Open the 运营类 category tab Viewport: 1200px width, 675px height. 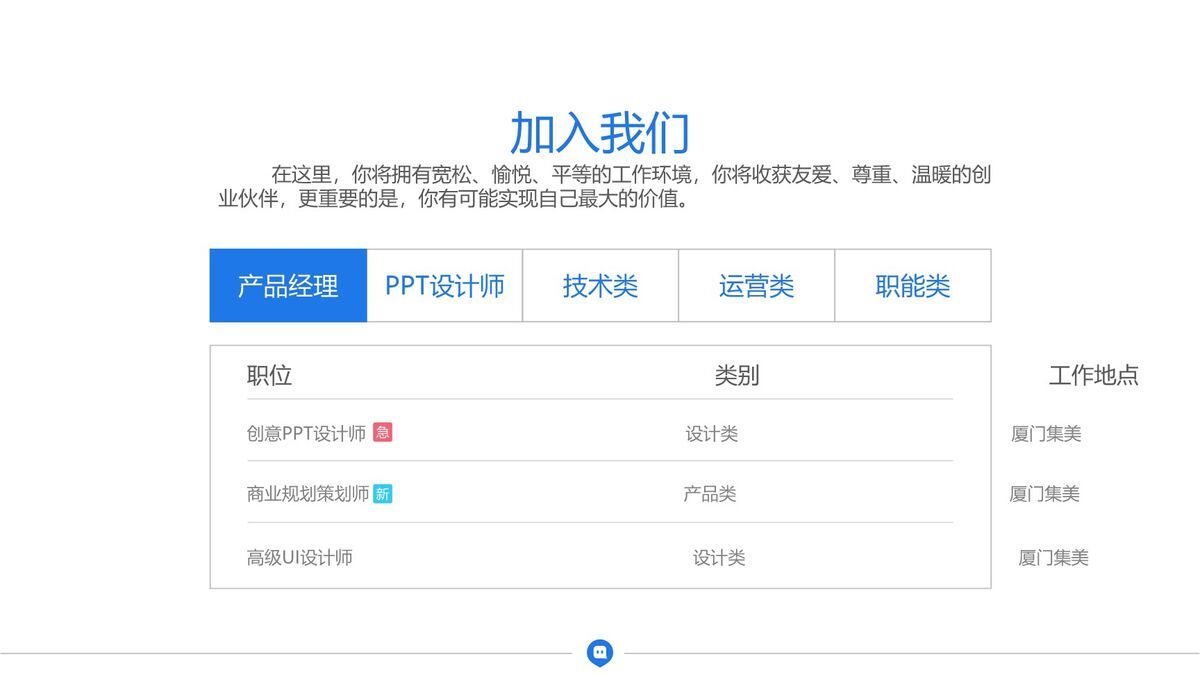[x=757, y=286]
